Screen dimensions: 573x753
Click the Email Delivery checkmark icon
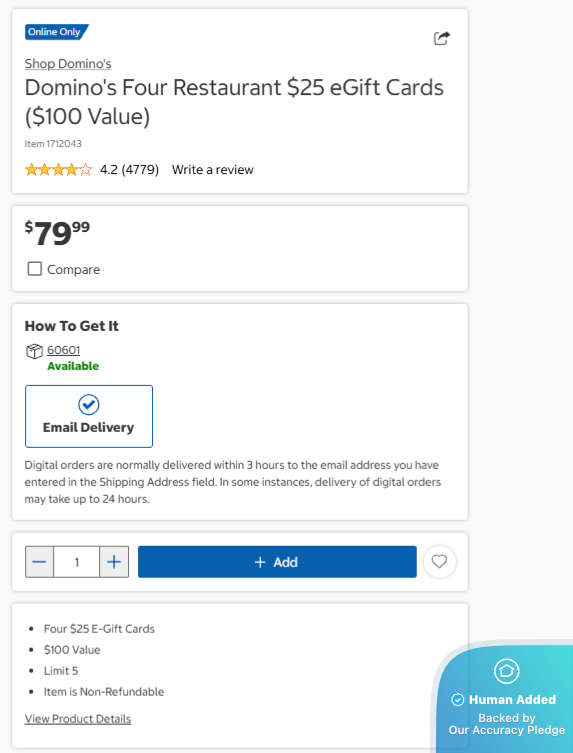(89, 405)
